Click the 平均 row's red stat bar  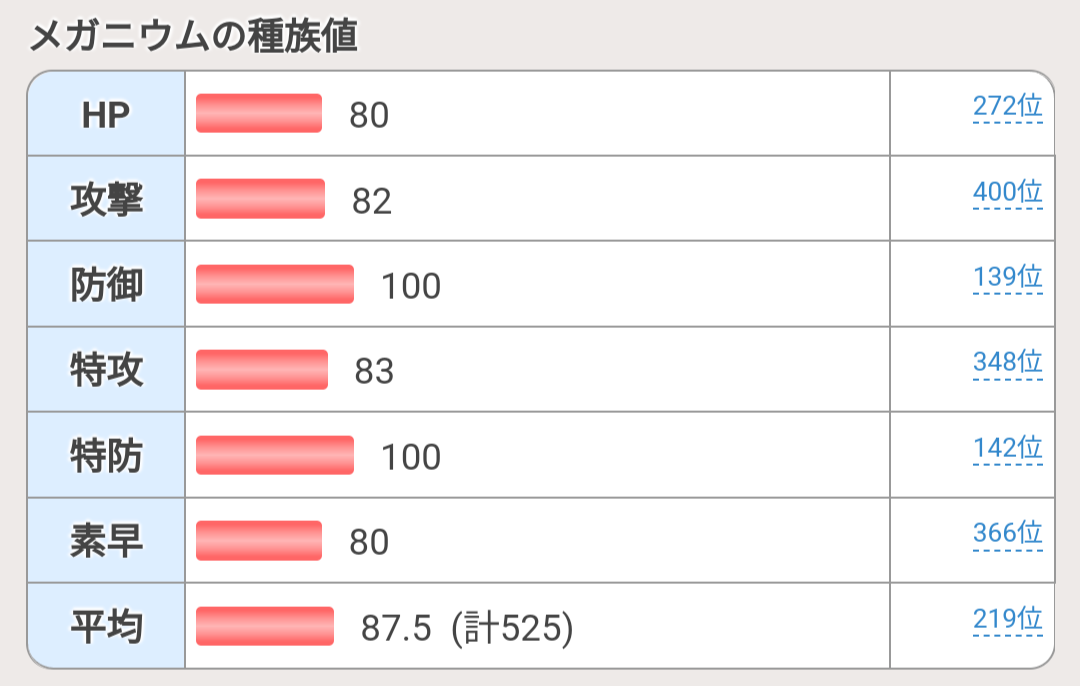pos(265,626)
